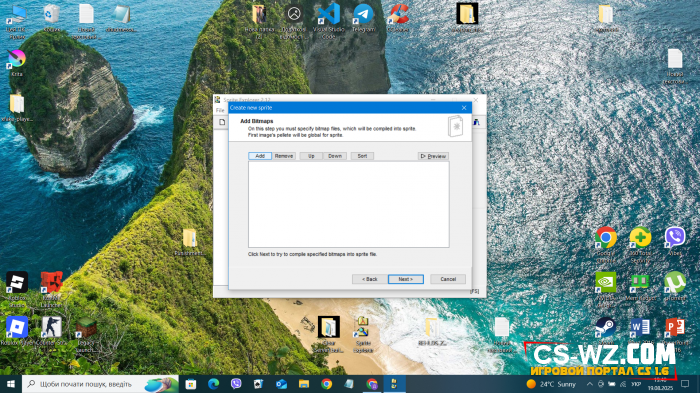Open the notification center icon
Image resolution: width=700 pixels, height=393 pixels.
click(685, 384)
